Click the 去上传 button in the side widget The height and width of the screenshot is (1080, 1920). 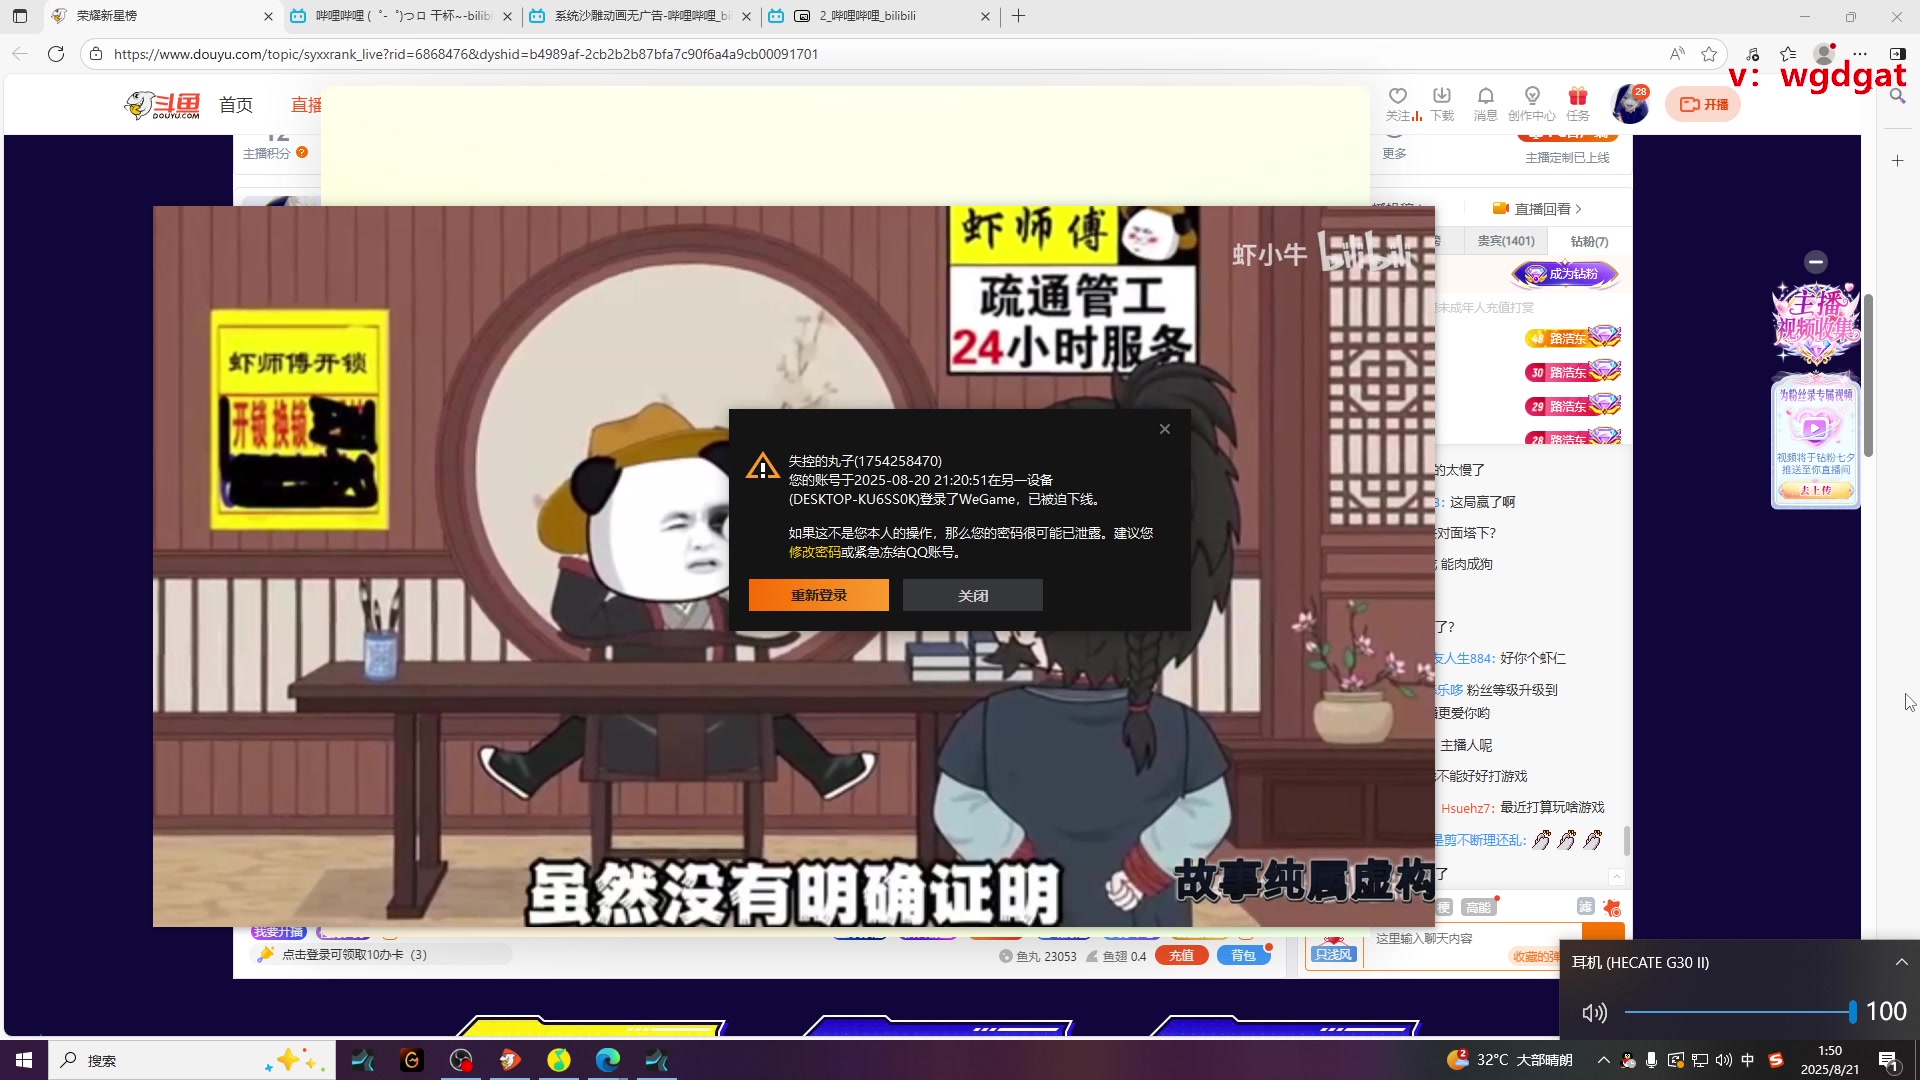click(1815, 490)
